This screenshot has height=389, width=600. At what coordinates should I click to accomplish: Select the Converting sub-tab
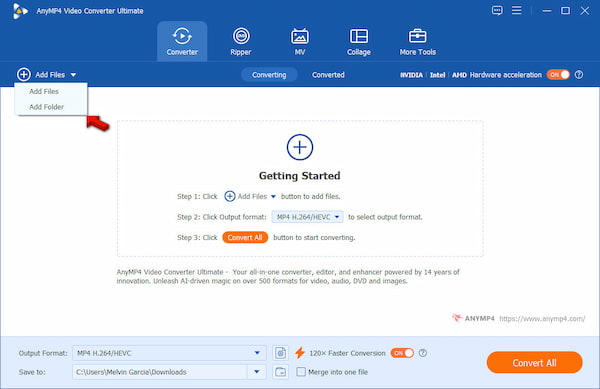point(269,75)
